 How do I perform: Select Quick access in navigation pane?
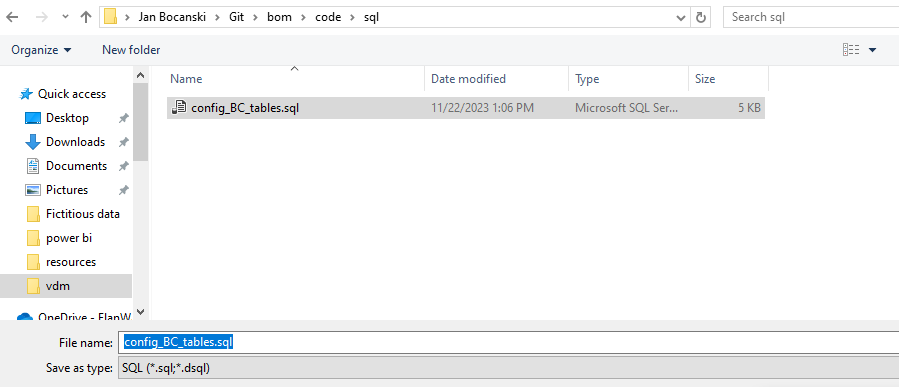[72, 93]
